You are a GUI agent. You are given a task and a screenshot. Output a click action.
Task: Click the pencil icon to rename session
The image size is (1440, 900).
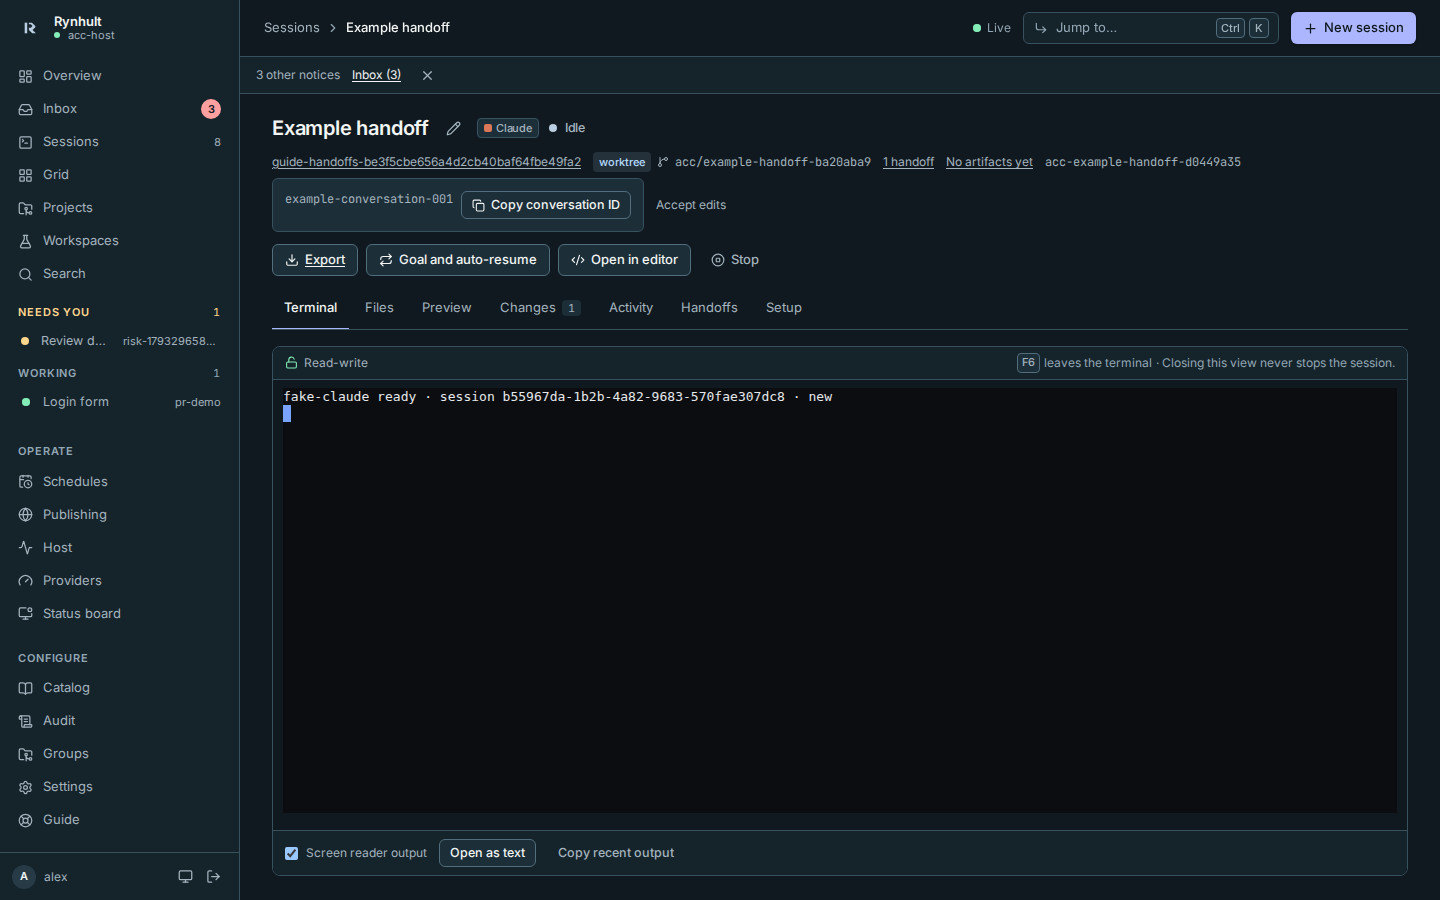click(453, 128)
